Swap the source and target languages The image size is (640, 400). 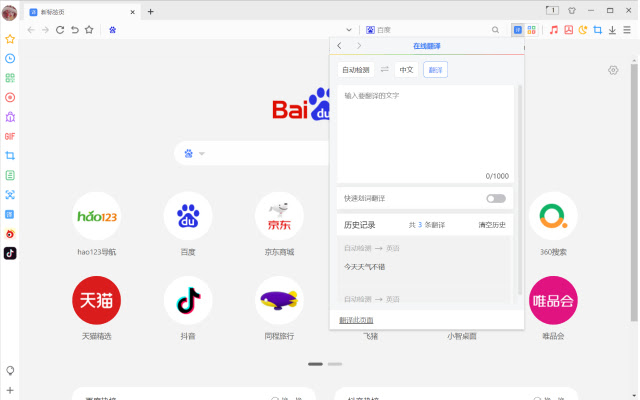coord(384,69)
